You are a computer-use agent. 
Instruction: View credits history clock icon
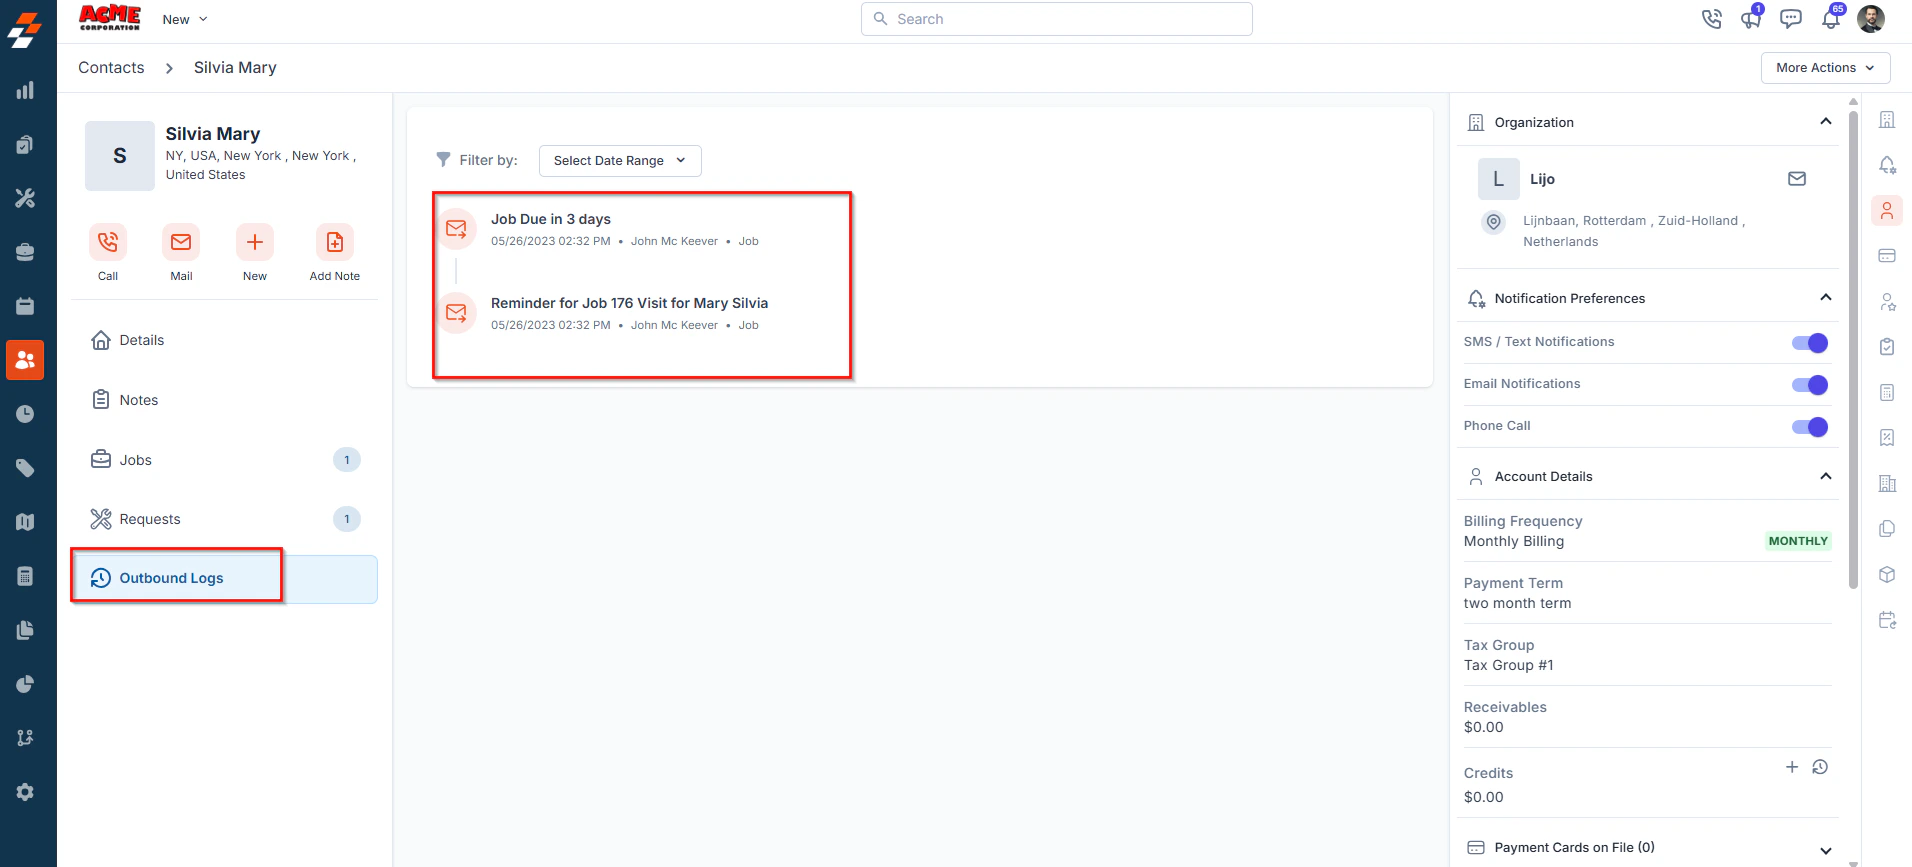1820,767
